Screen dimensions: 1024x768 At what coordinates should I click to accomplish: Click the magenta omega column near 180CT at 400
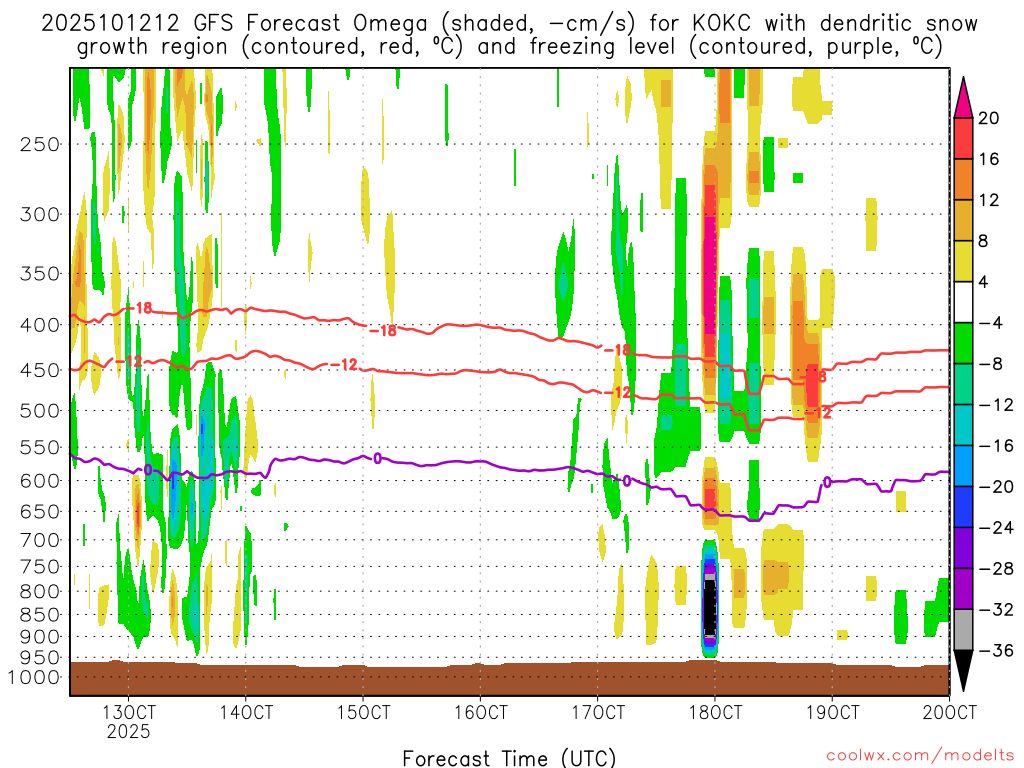pyautogui.click(x=709, y=274)
